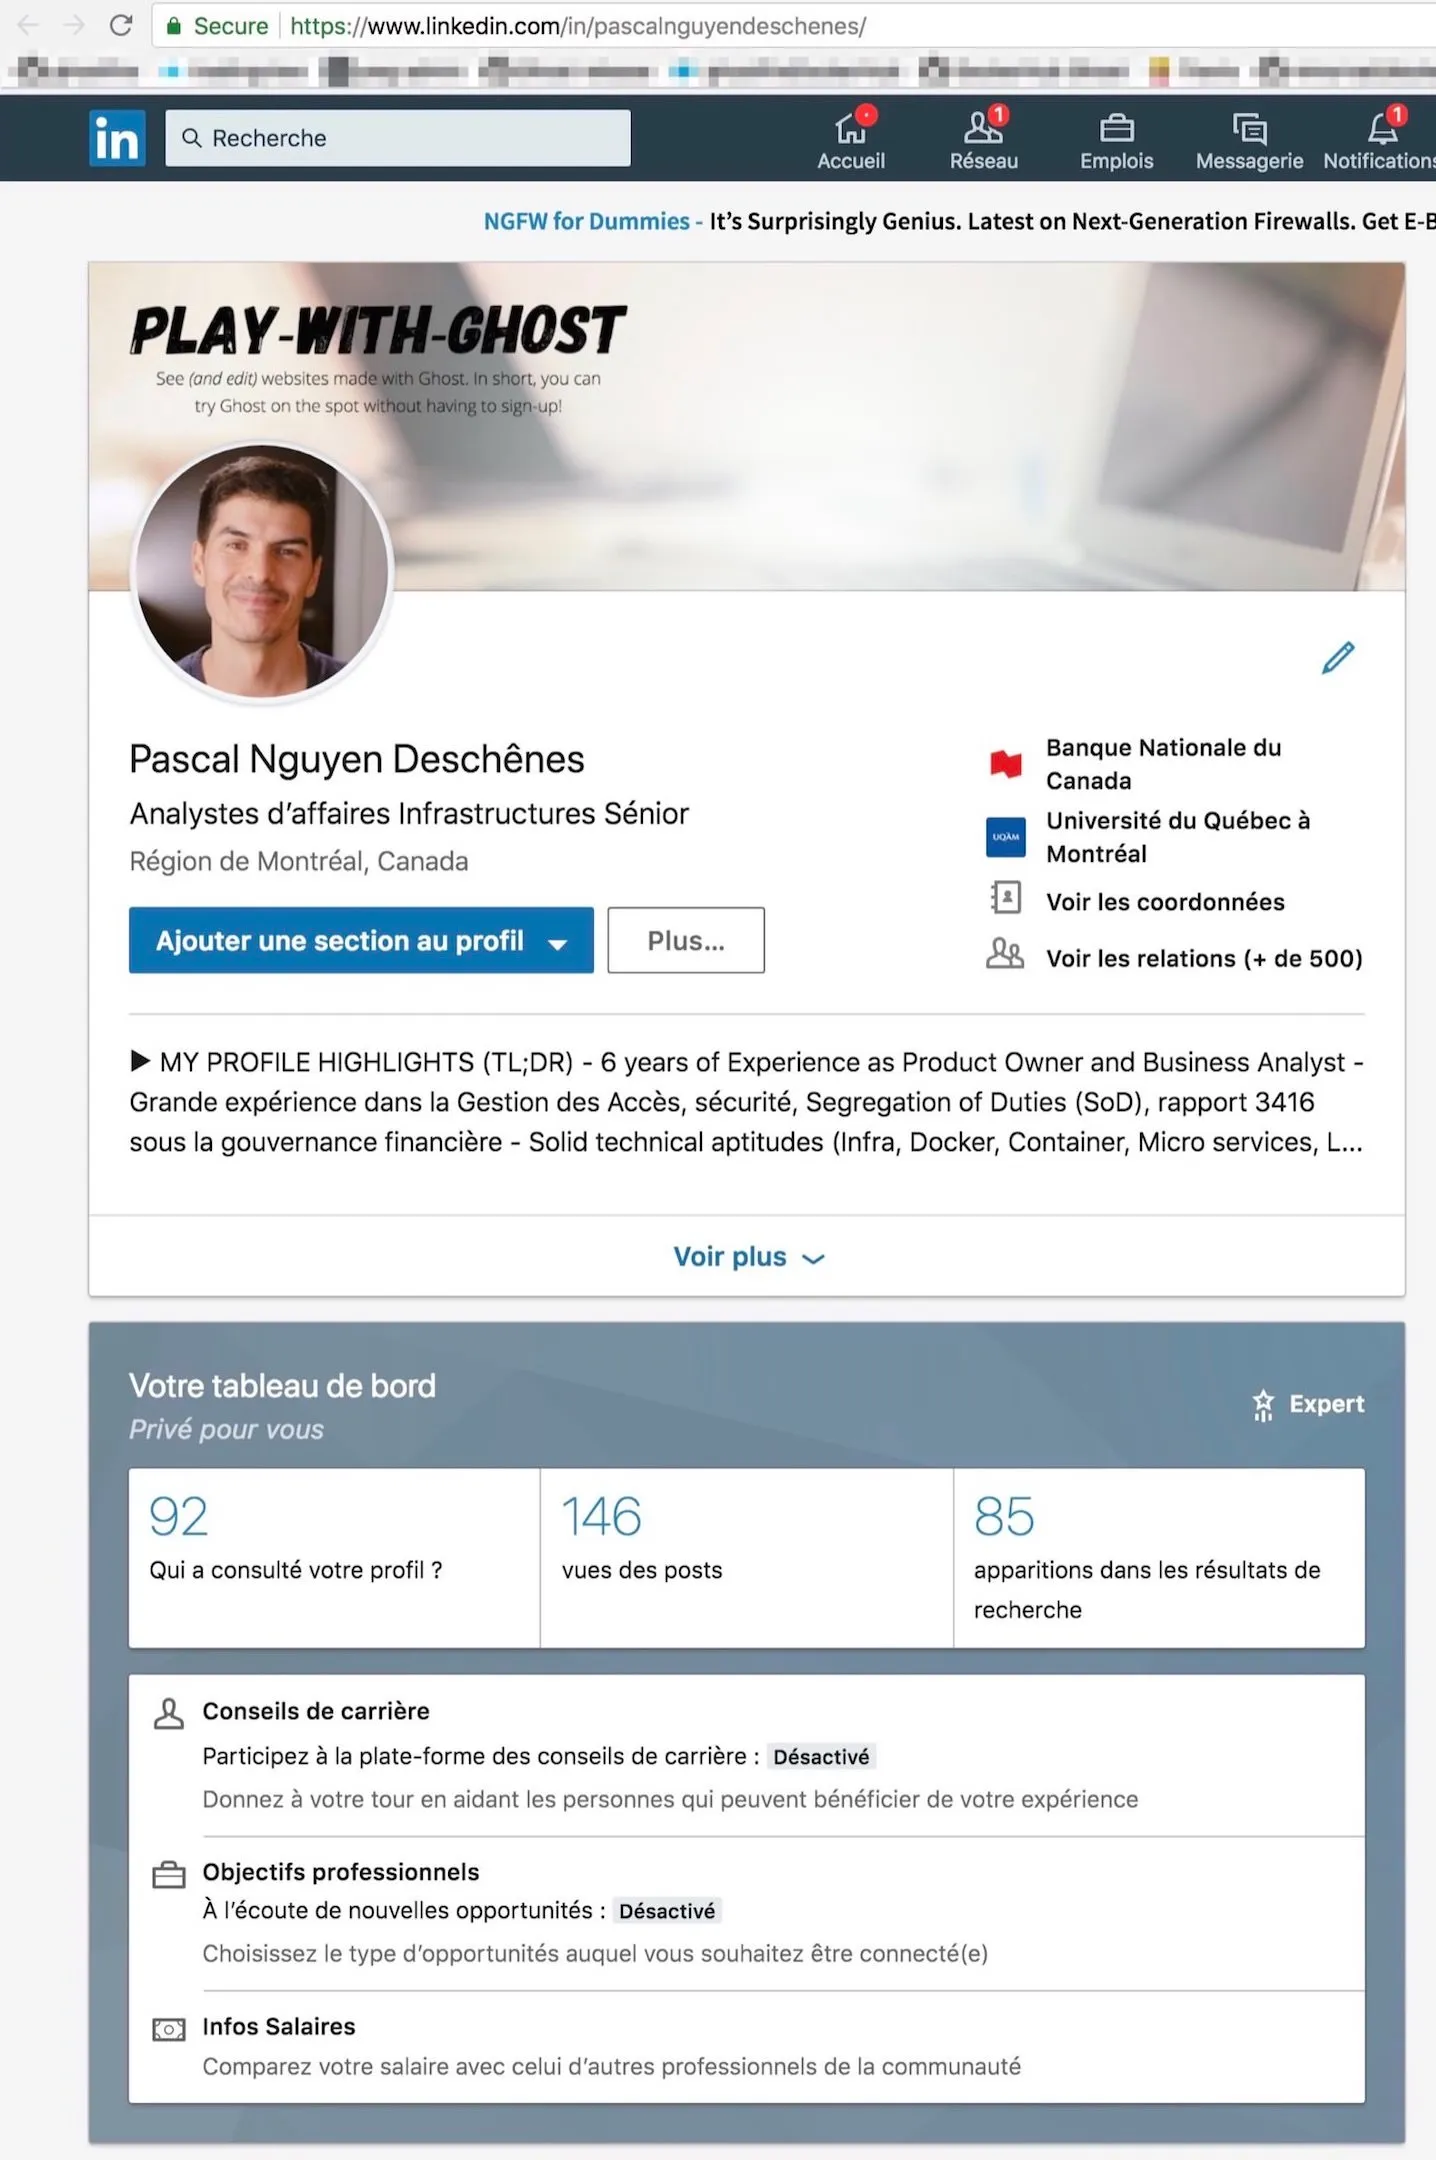Click the Objectifs professionnels briefcase icon
This screenshot has height=2160, width=1436.
[169, 1874]
